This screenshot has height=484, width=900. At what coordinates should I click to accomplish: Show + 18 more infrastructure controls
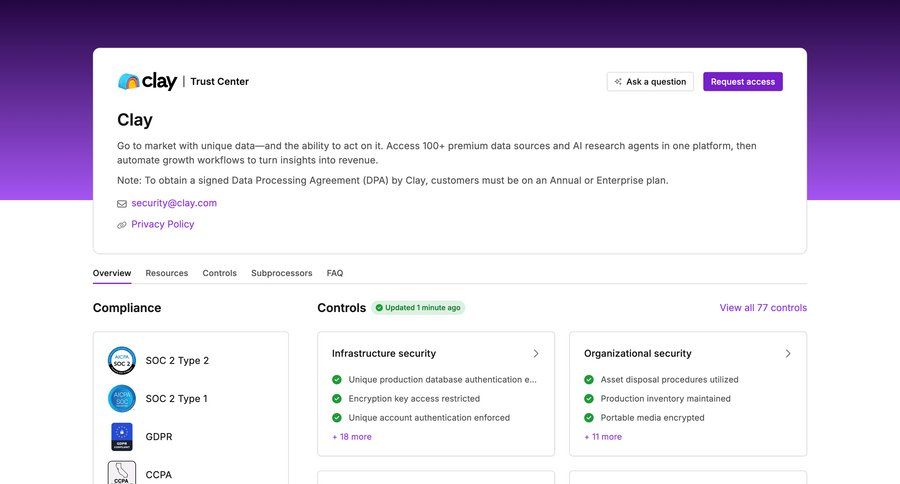pyautogui.click(x=352, y=437)
